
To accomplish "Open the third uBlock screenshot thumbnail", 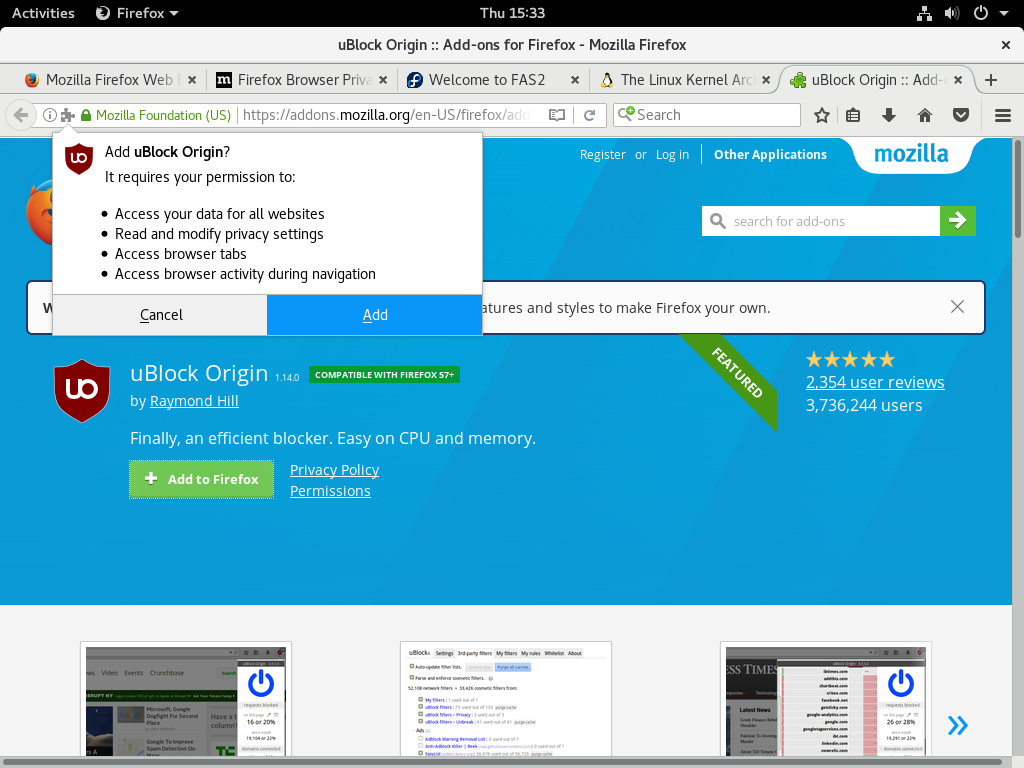I will (x=826, y=700).
